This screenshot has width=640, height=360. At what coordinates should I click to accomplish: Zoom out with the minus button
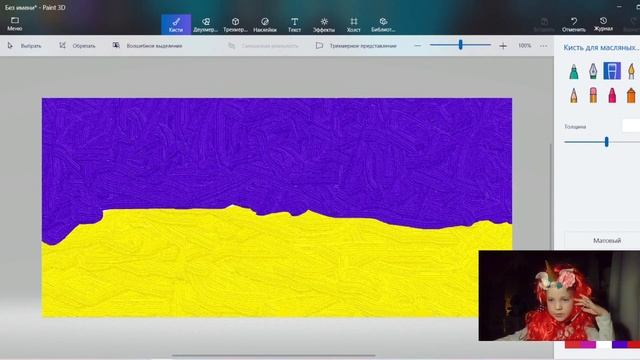(417, 46)
